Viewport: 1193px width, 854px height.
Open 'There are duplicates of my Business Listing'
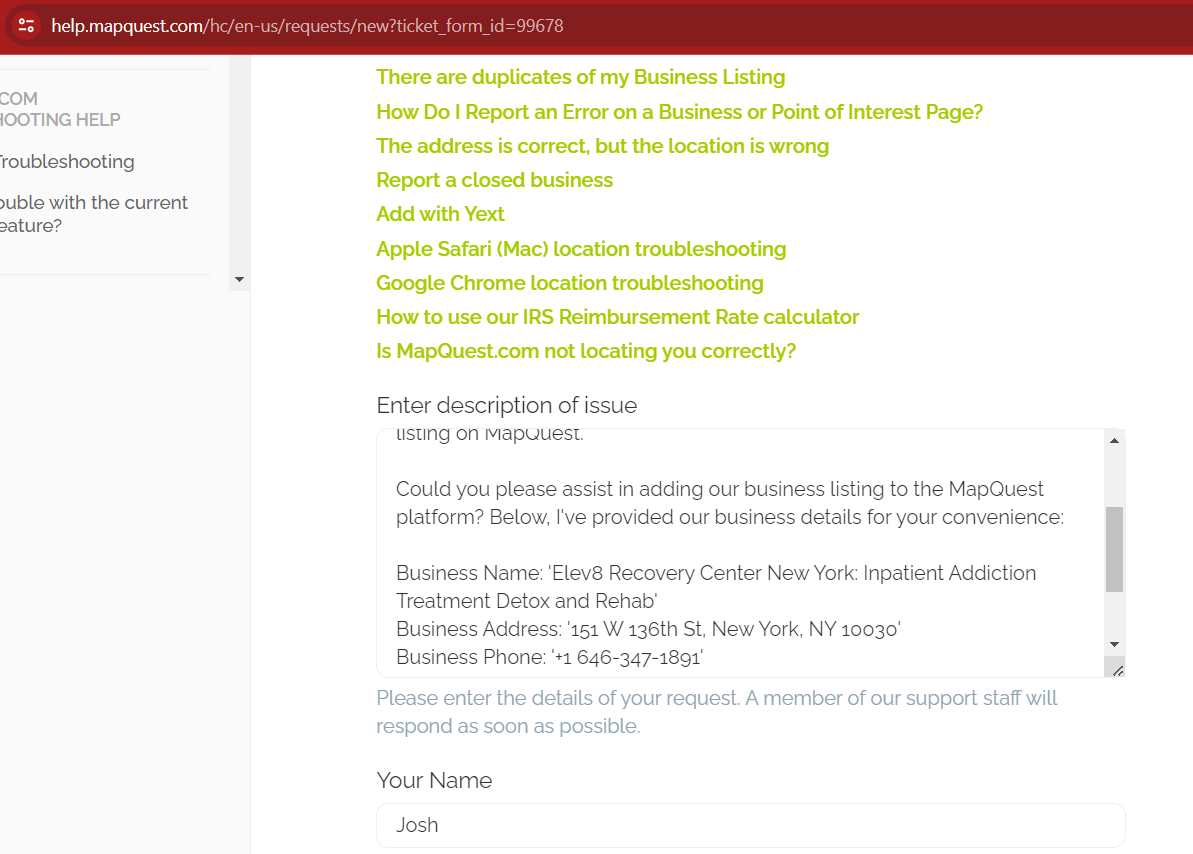click(x=581, y=77)
